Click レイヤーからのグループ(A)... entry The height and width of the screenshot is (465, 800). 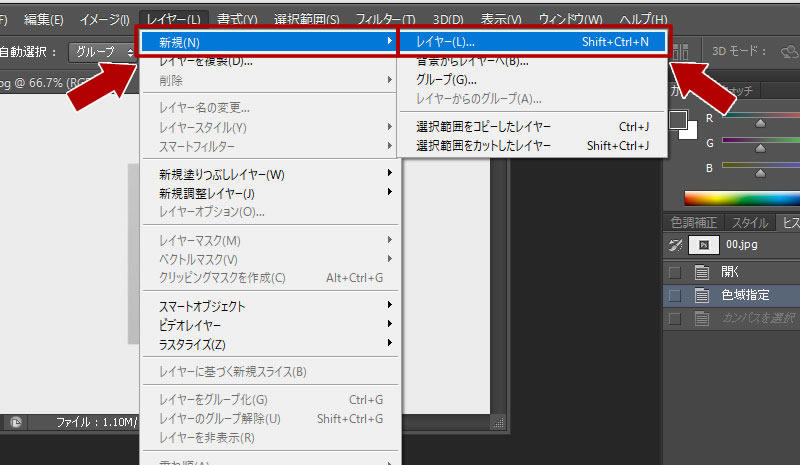click(532, 99)
